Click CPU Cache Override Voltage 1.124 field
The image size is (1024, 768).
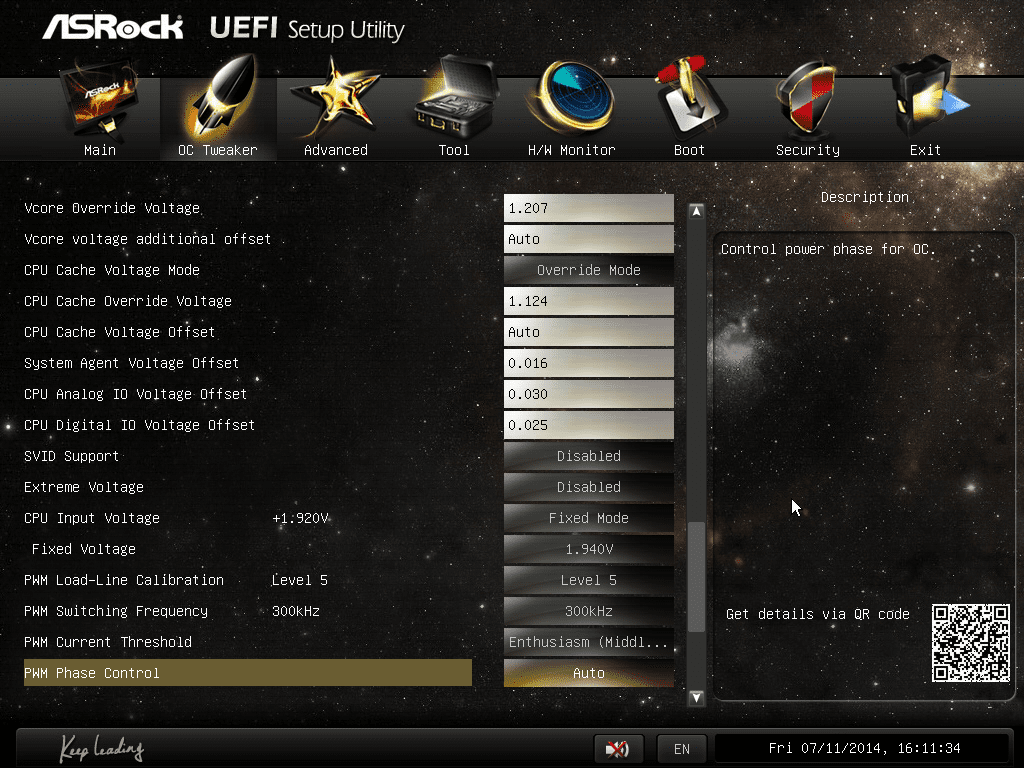[x=588, y=301]
